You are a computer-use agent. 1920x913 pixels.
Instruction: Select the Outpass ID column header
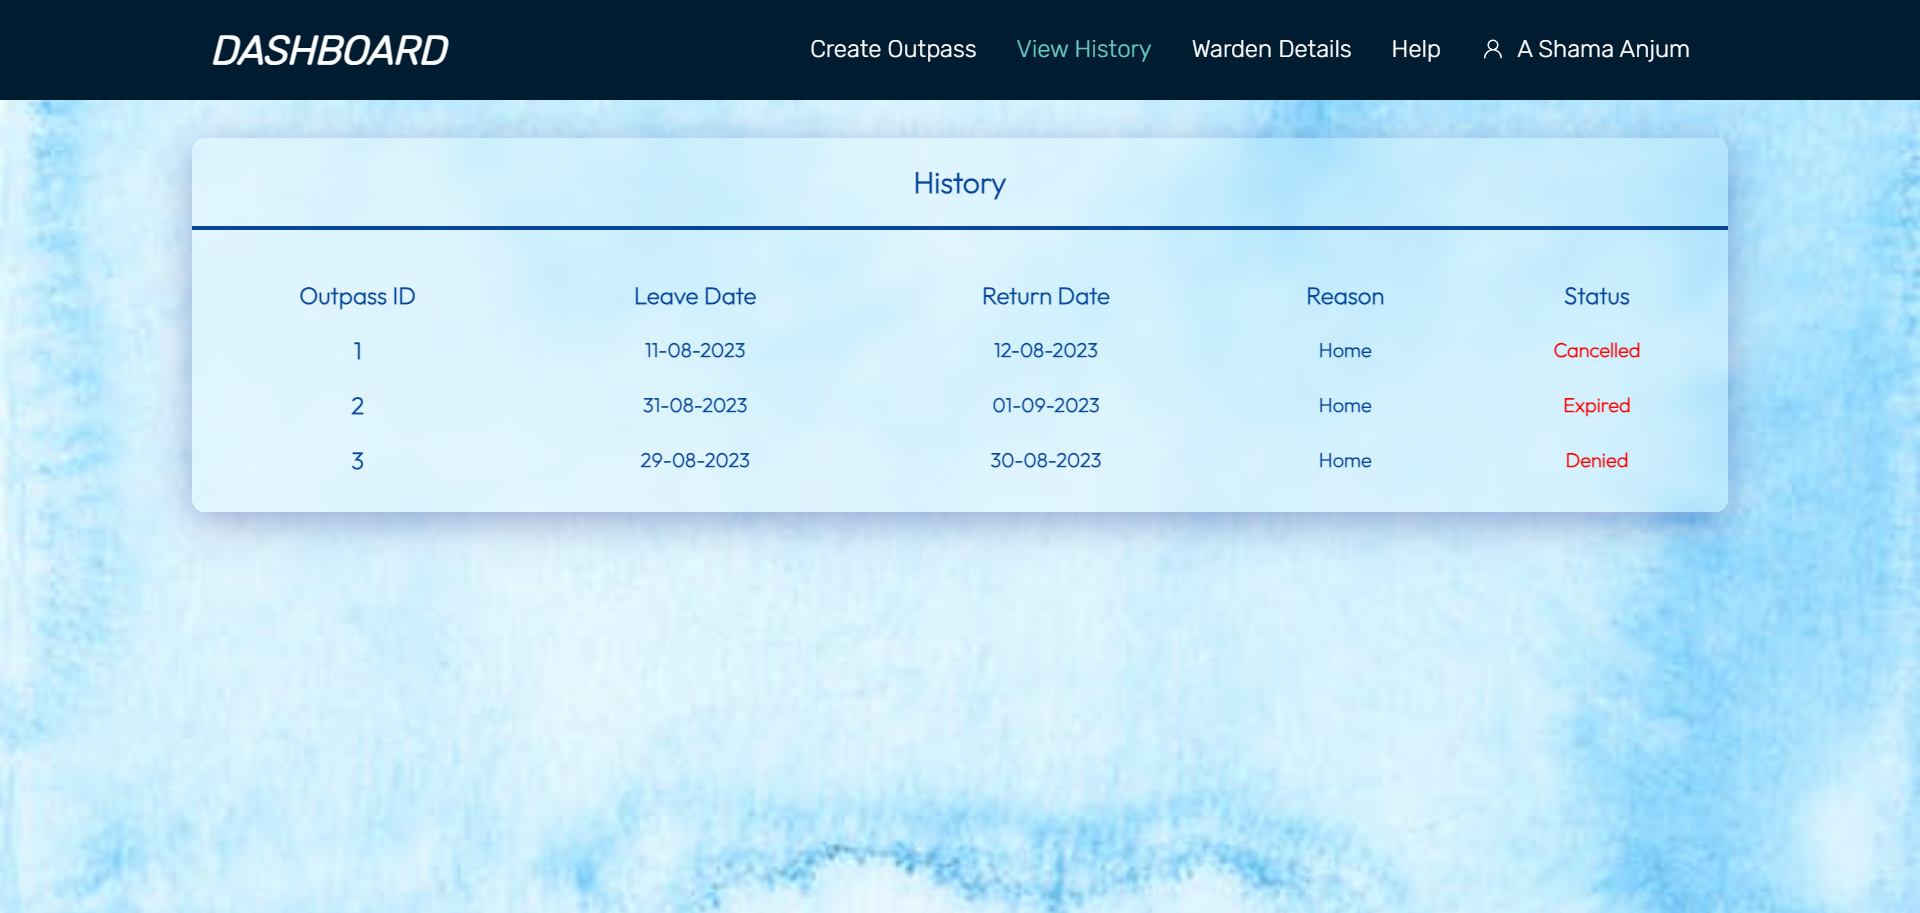click(357, 296)
